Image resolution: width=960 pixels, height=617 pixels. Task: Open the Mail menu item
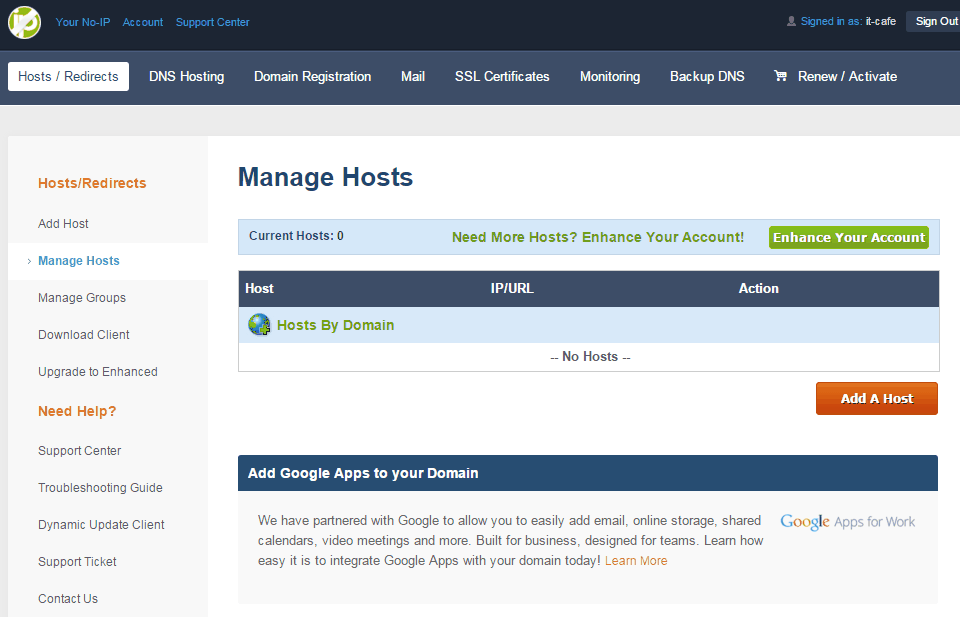(x=413, y=76)
